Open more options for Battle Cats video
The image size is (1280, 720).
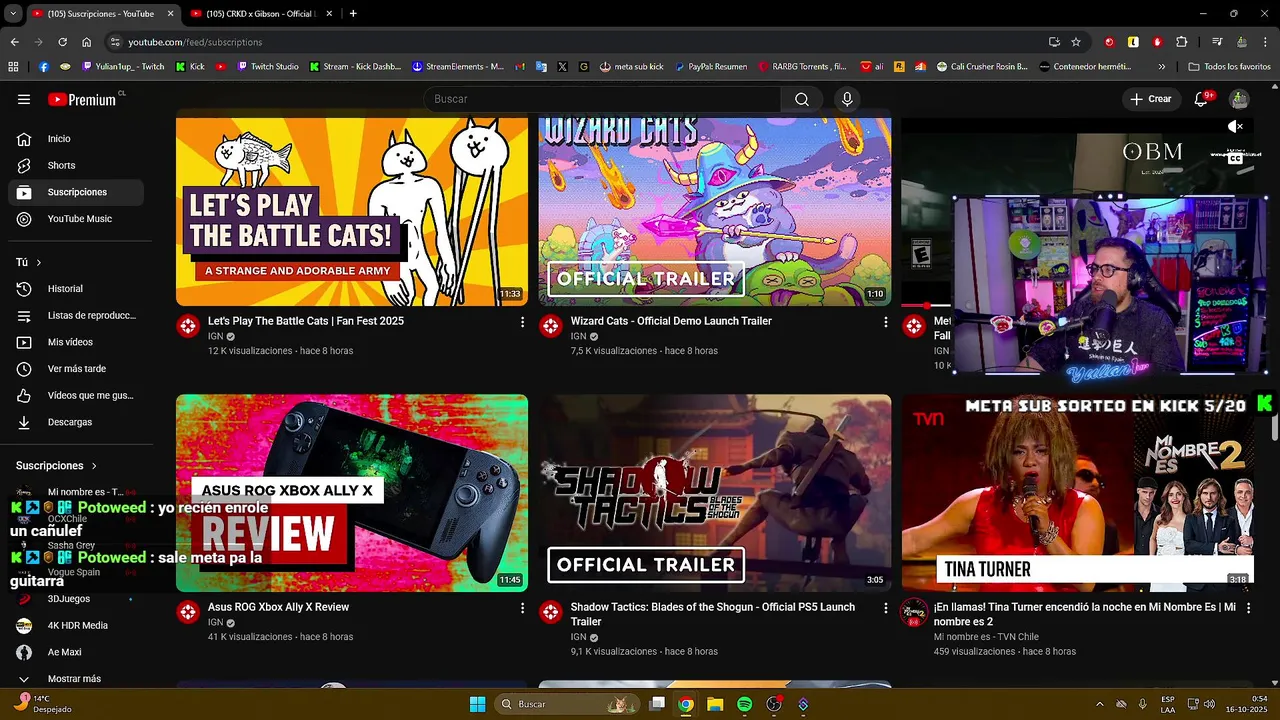tap(522, 322)
